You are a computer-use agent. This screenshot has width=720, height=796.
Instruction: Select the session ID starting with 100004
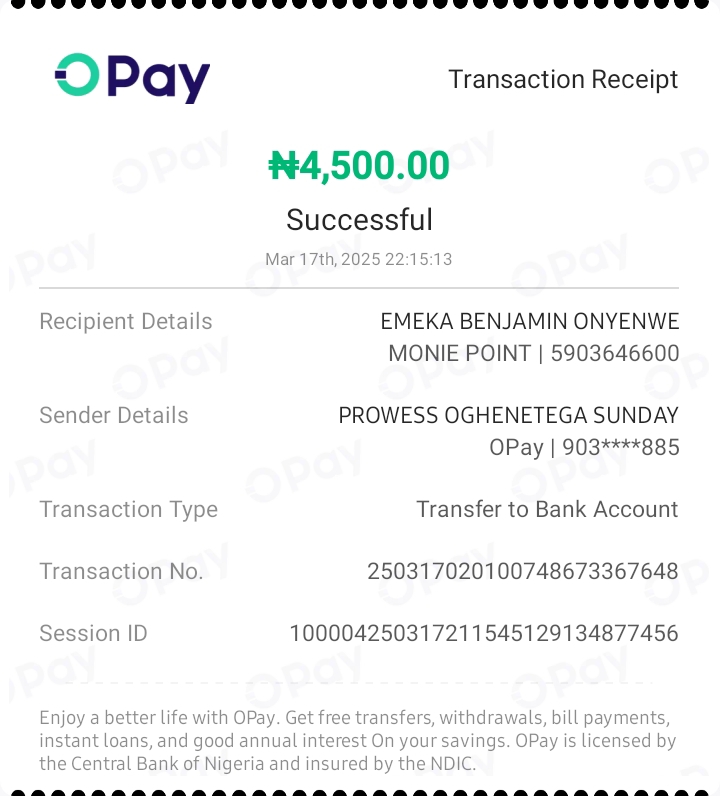(483, 633)
